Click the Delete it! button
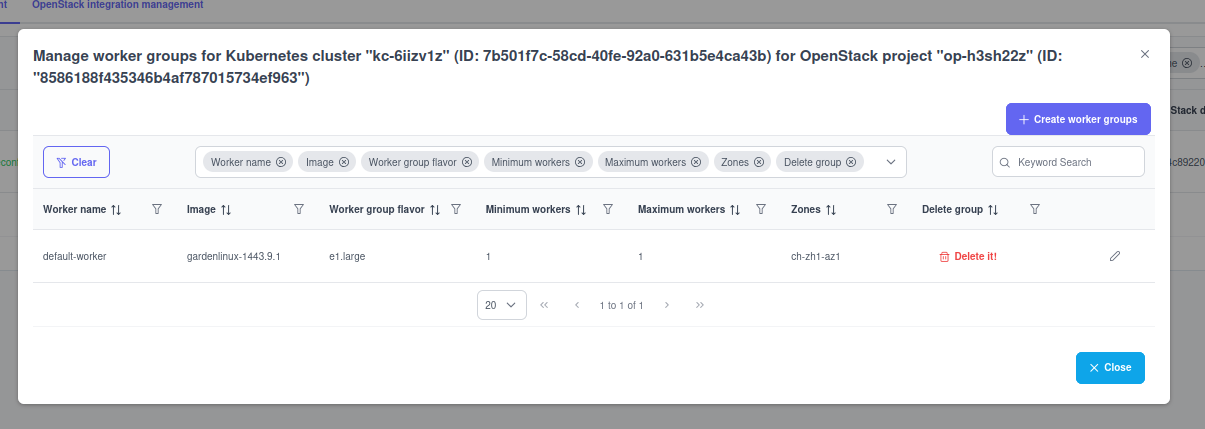 [968, 256]
